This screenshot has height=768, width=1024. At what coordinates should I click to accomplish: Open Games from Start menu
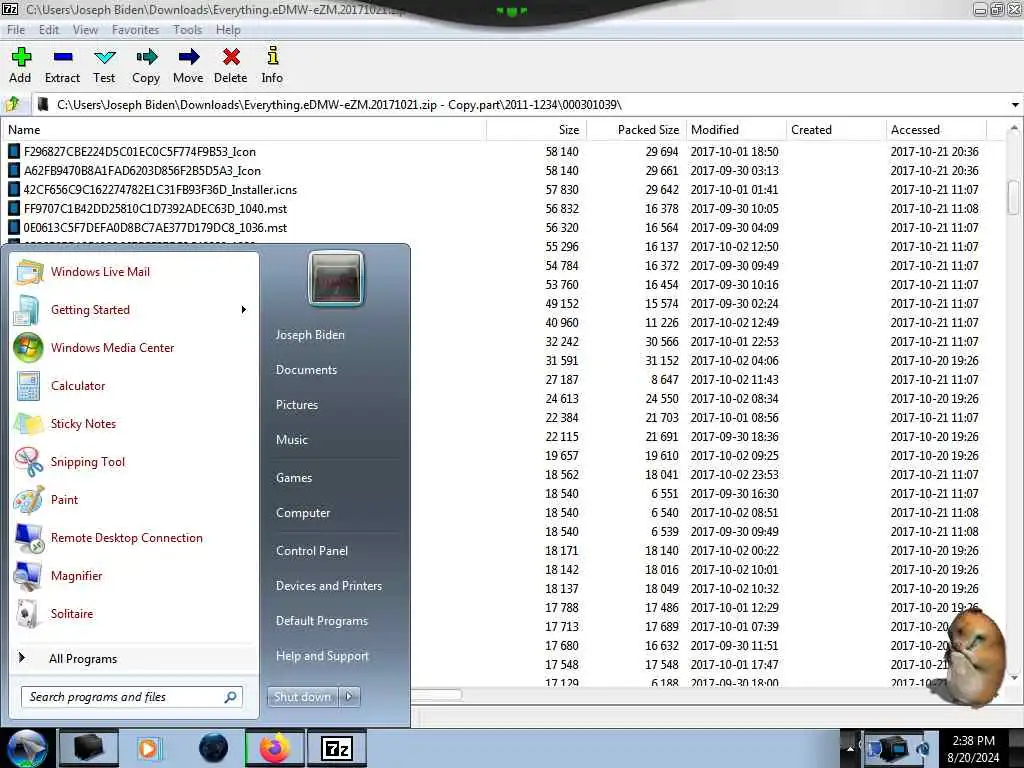point(294,477)
